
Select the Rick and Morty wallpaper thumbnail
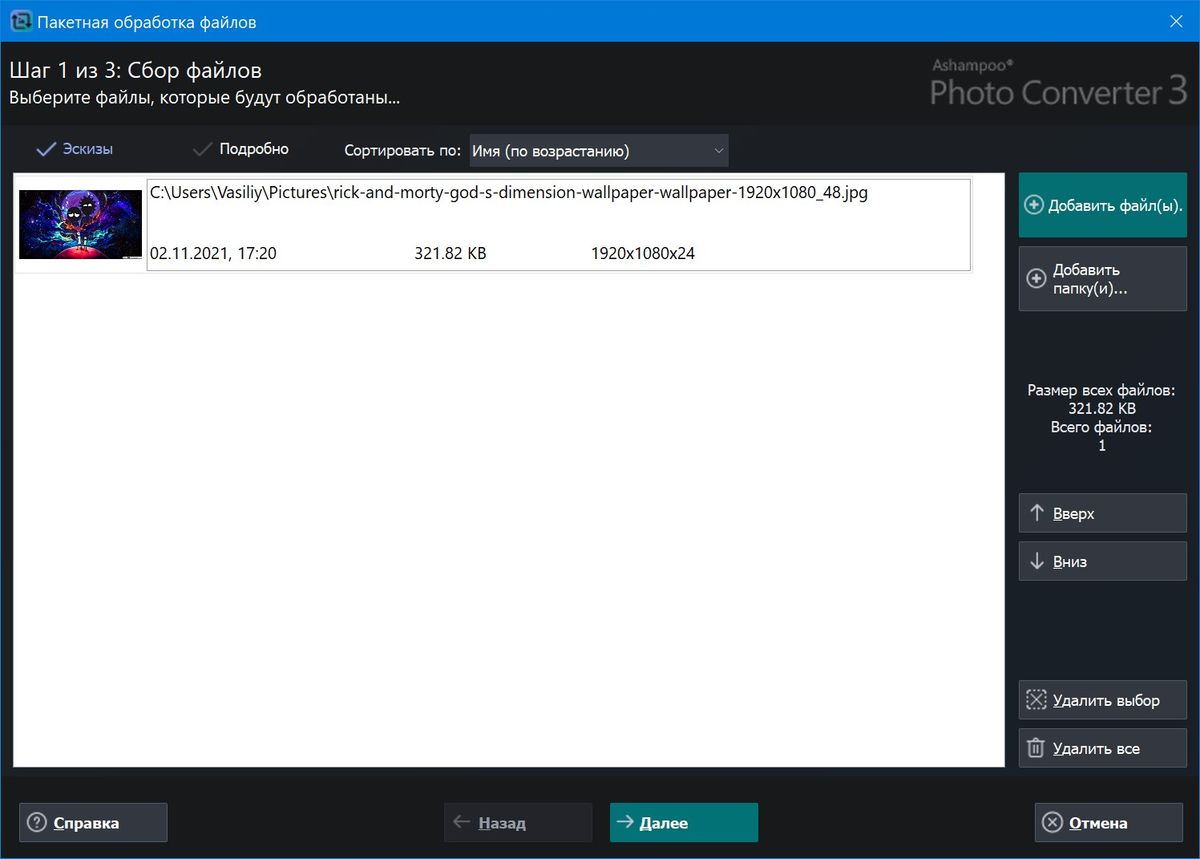[x=80, y=225]
